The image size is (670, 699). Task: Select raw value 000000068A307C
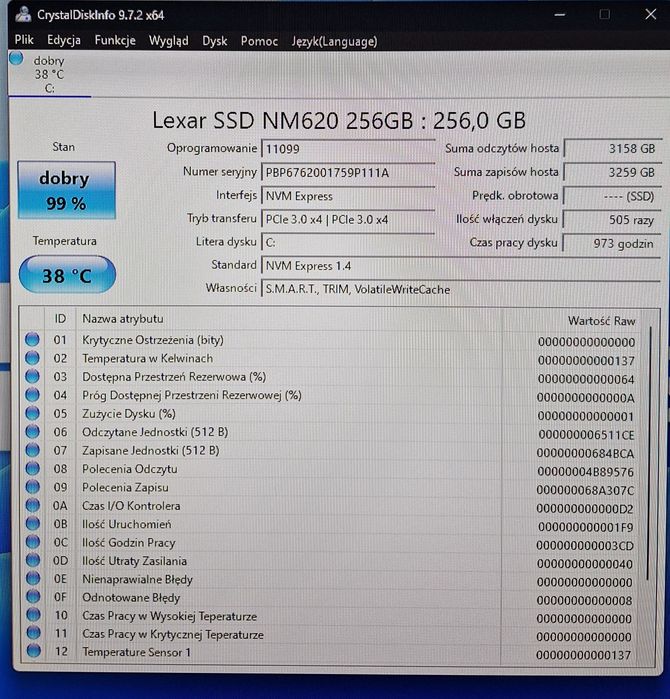(585, 490)
